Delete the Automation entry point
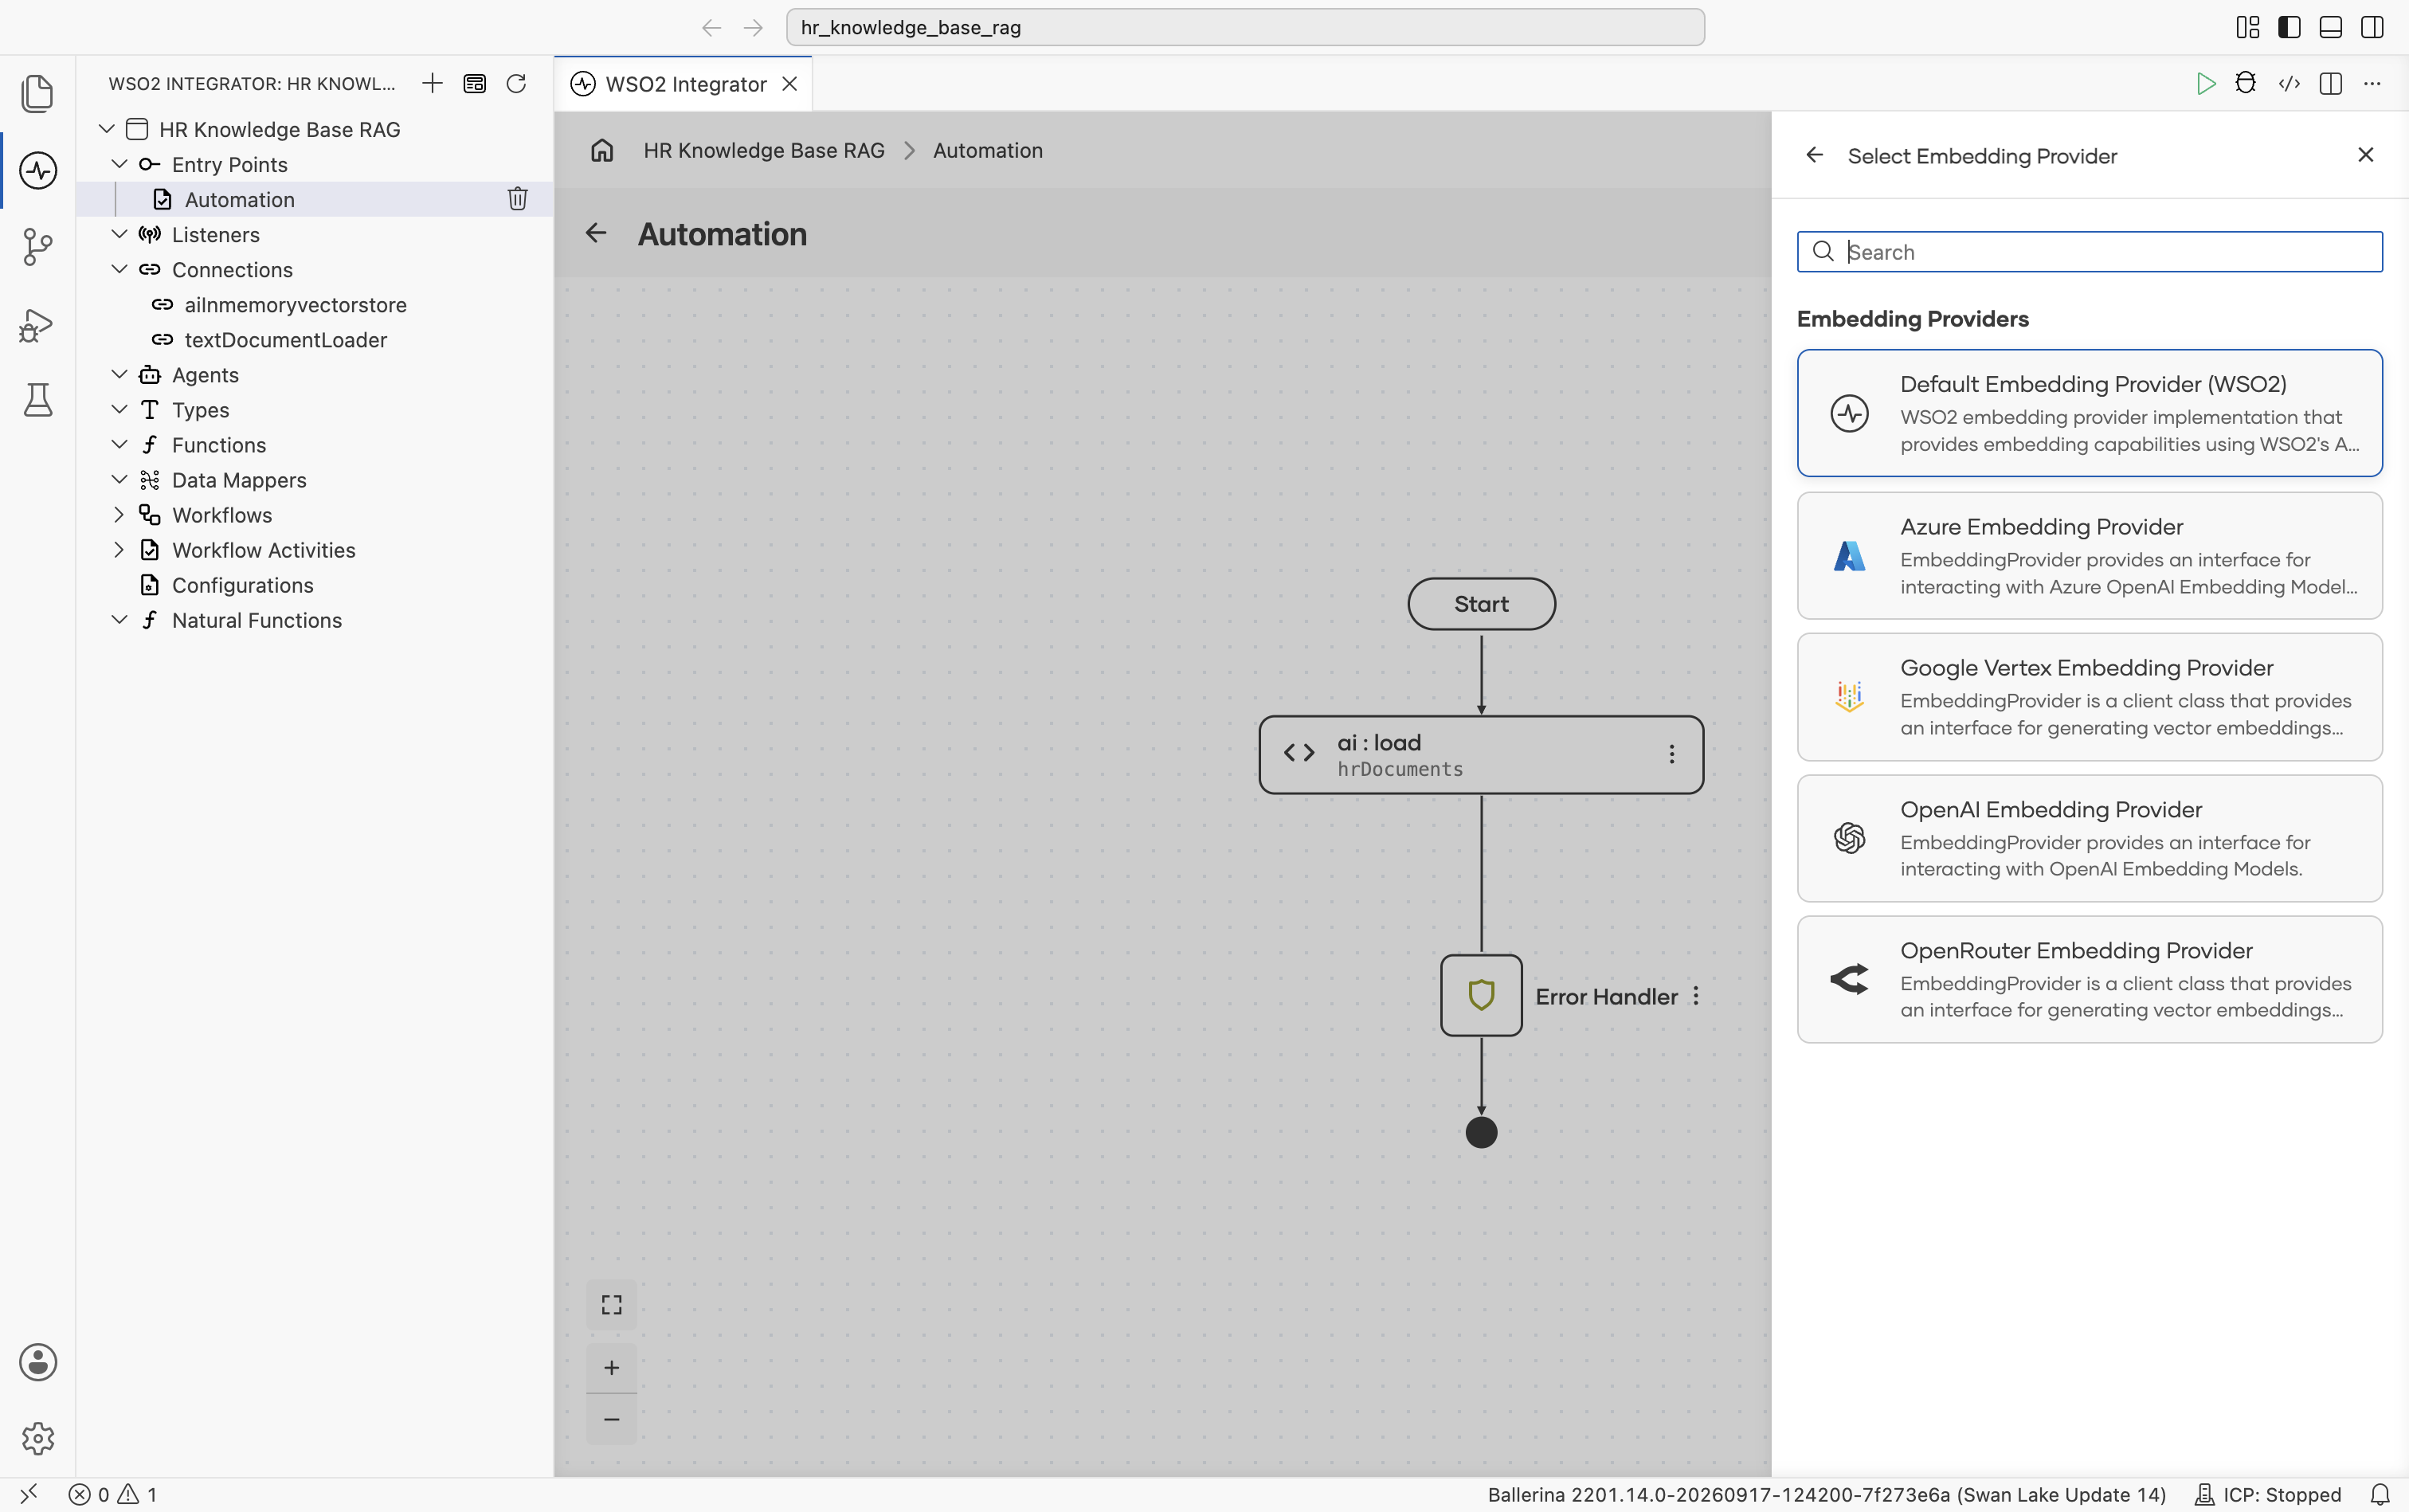The image size is (2409, 1512). tap(517, 199)
